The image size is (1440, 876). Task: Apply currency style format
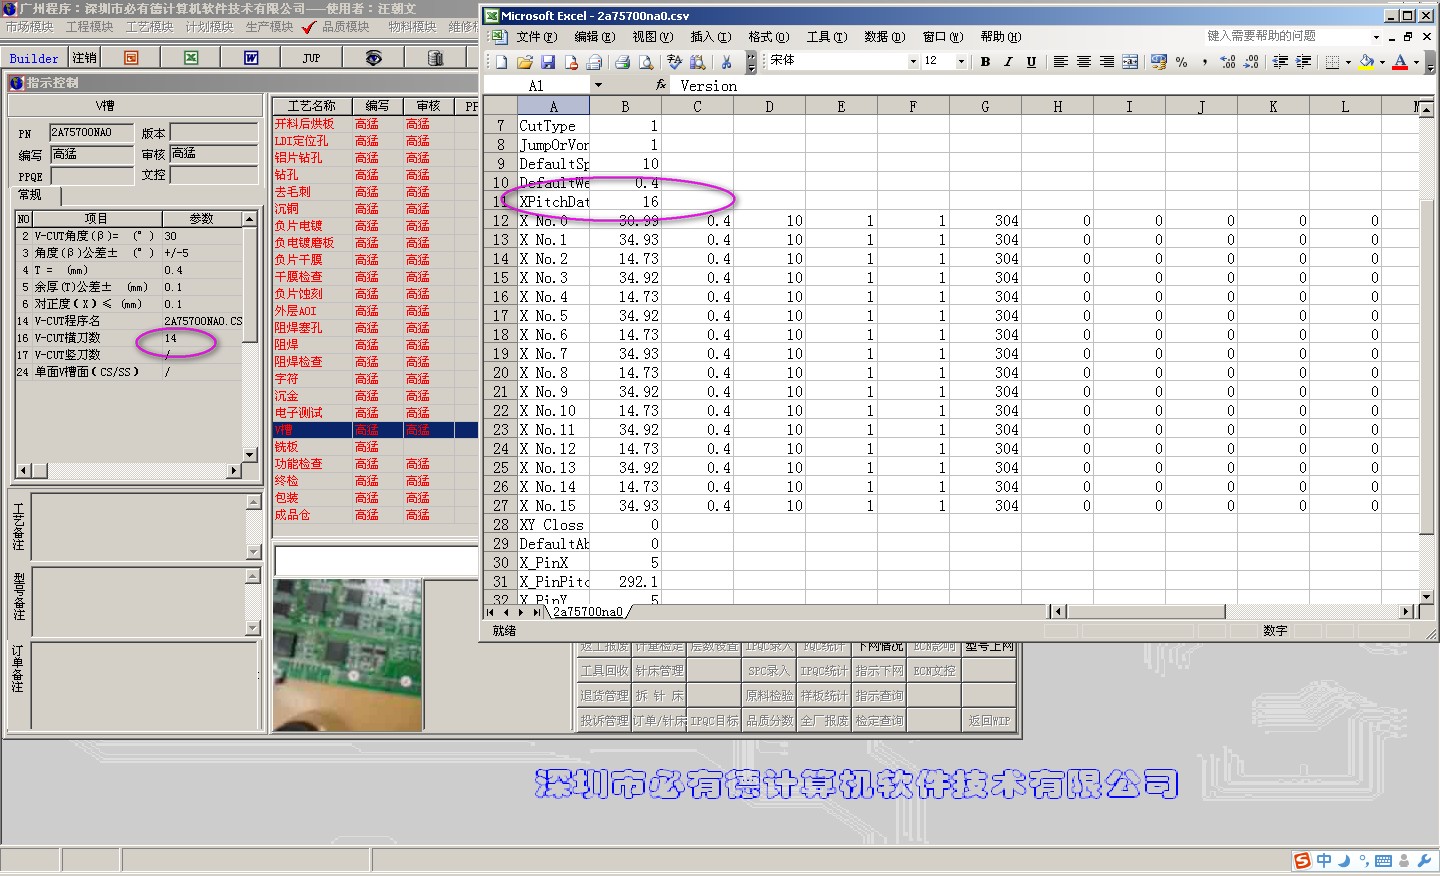tap(1159, 62)
